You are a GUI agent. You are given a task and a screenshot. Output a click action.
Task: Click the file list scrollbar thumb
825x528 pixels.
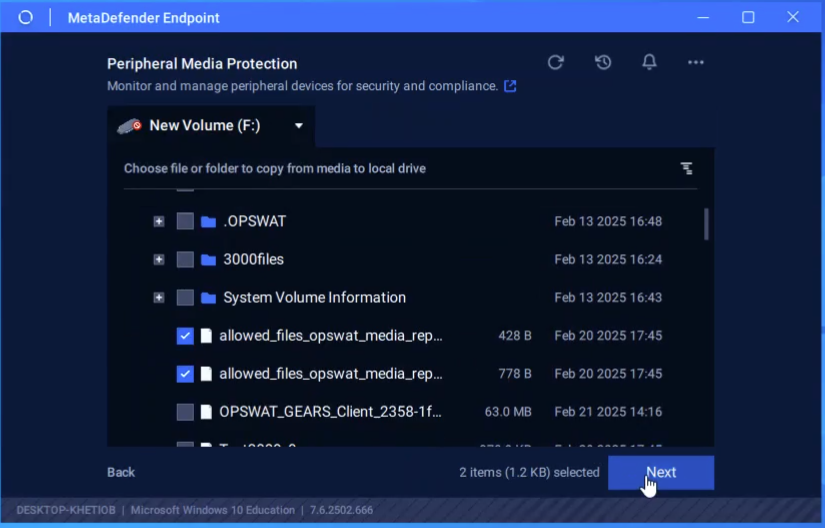(x=706, y=225)
